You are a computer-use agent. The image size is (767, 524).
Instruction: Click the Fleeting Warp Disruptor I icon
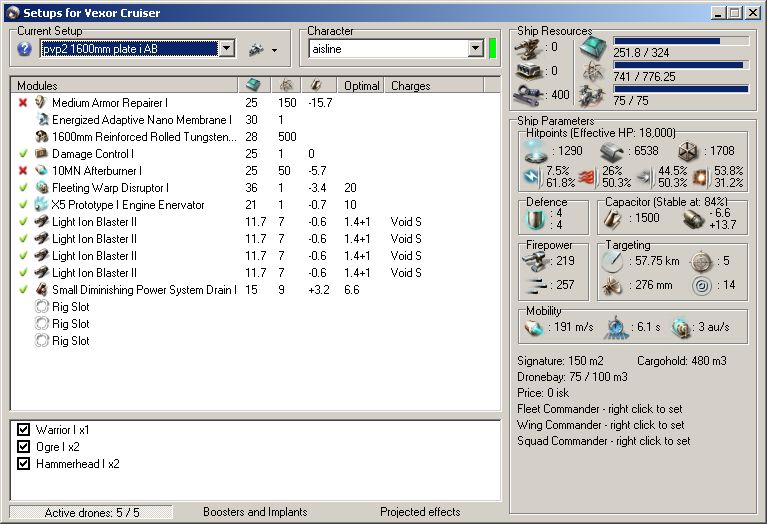point(42,187)
